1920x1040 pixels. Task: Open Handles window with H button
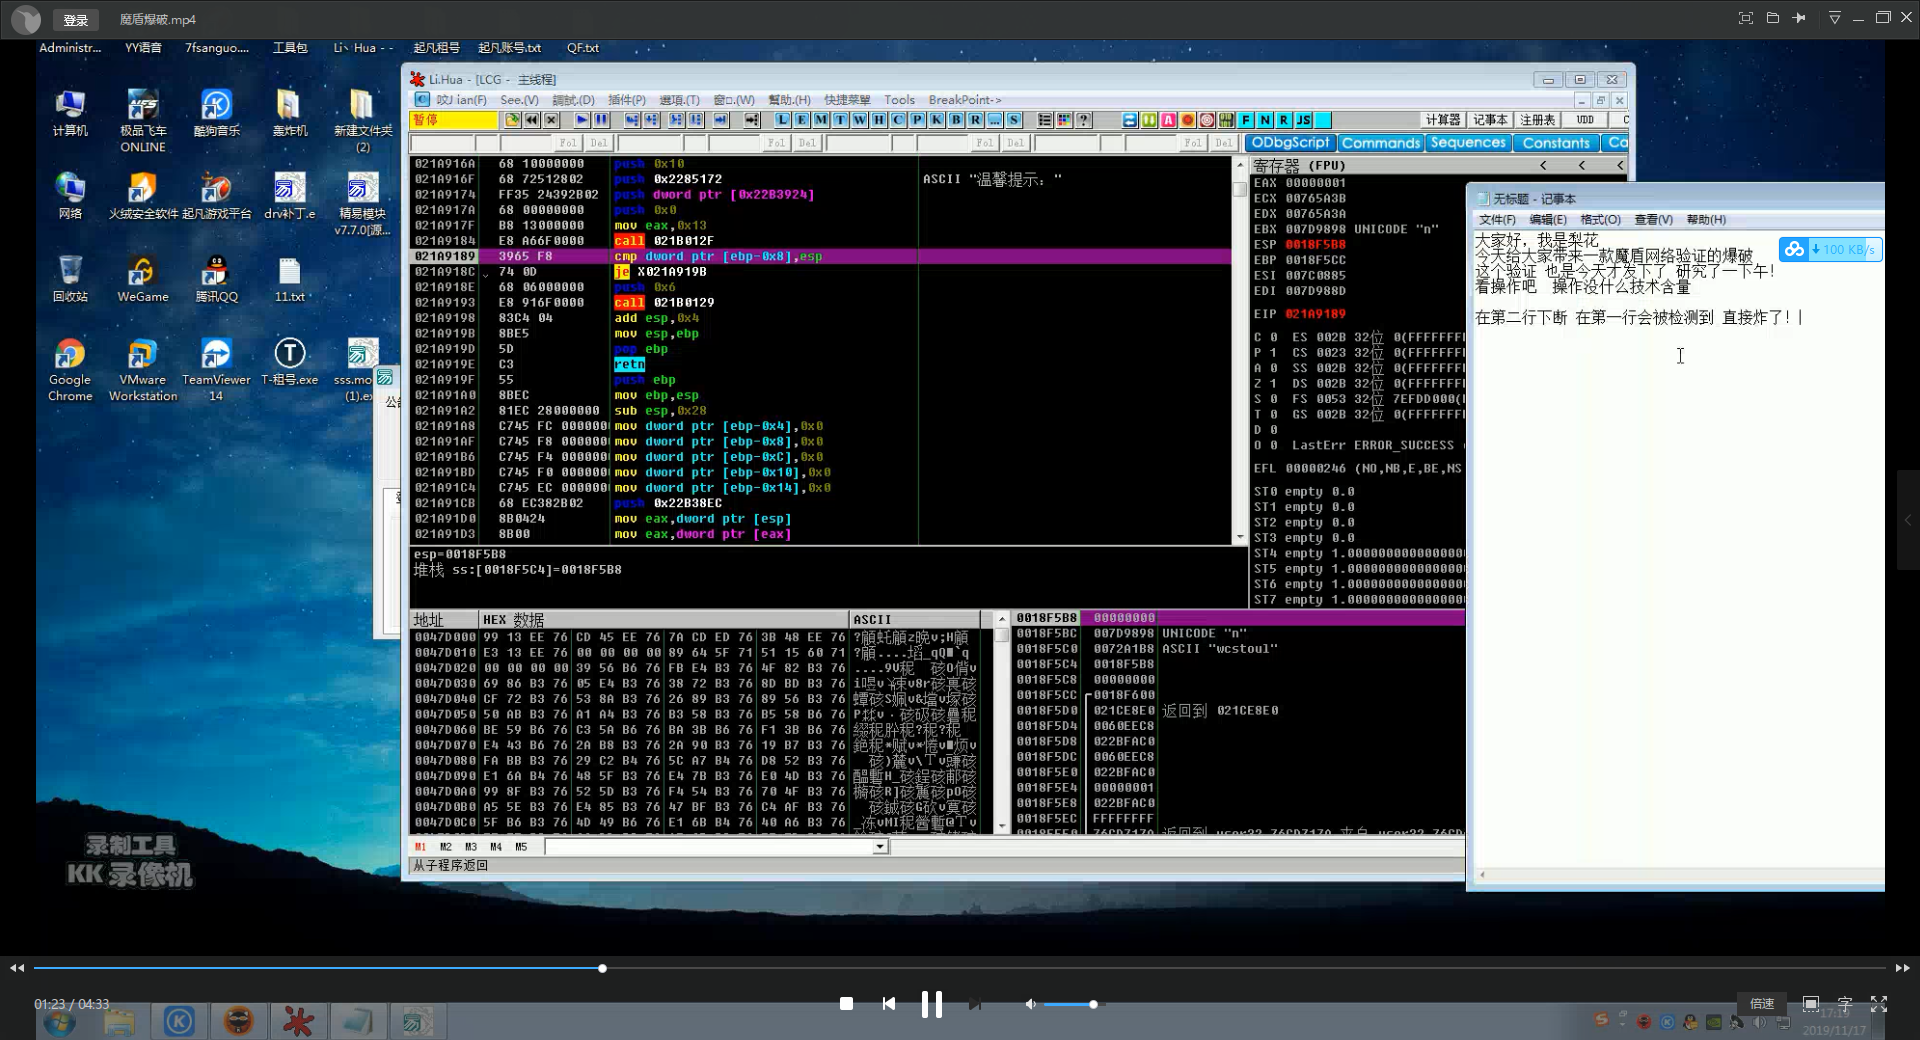pyautogui.click(x=878, y=120)
